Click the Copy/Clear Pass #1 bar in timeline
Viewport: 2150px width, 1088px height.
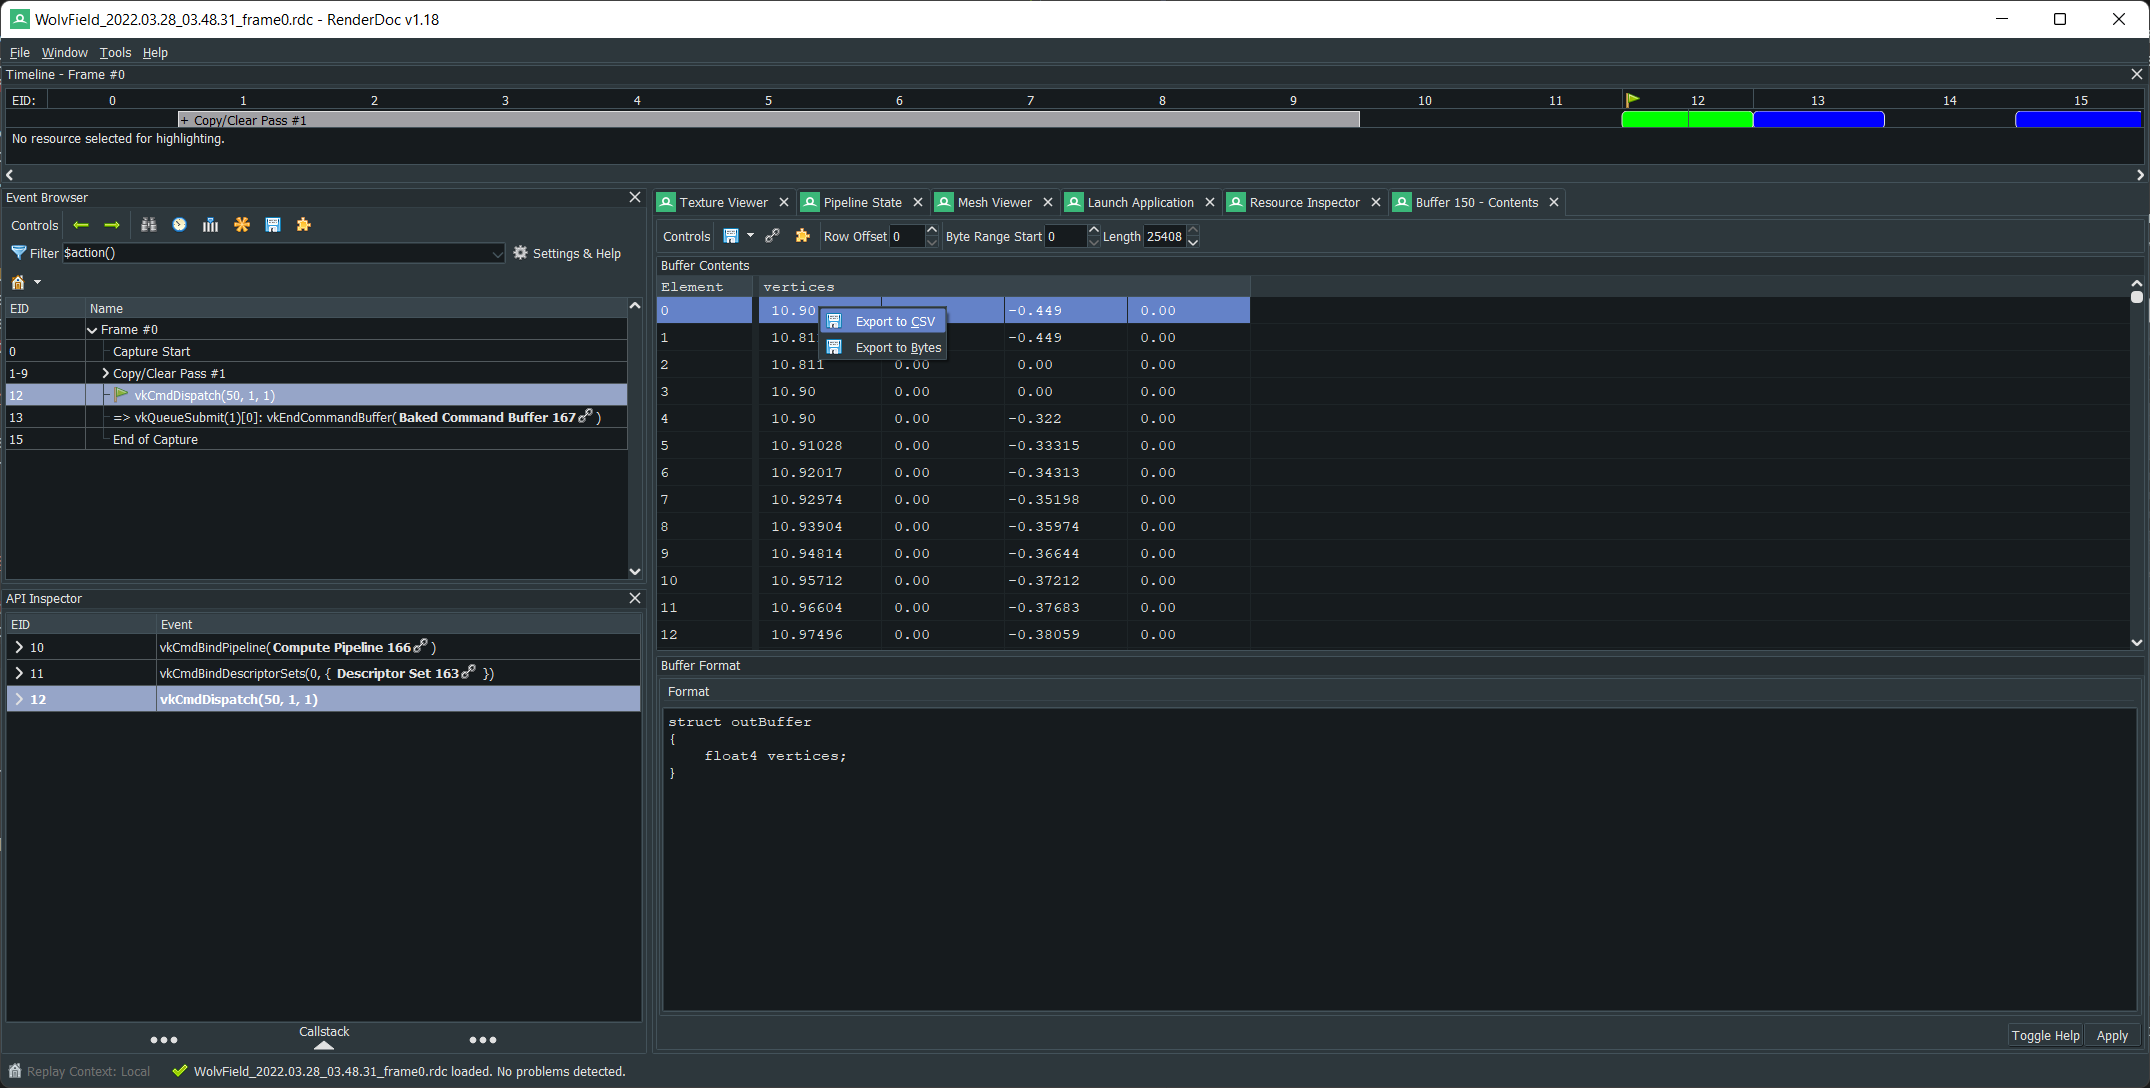point(768,120)
